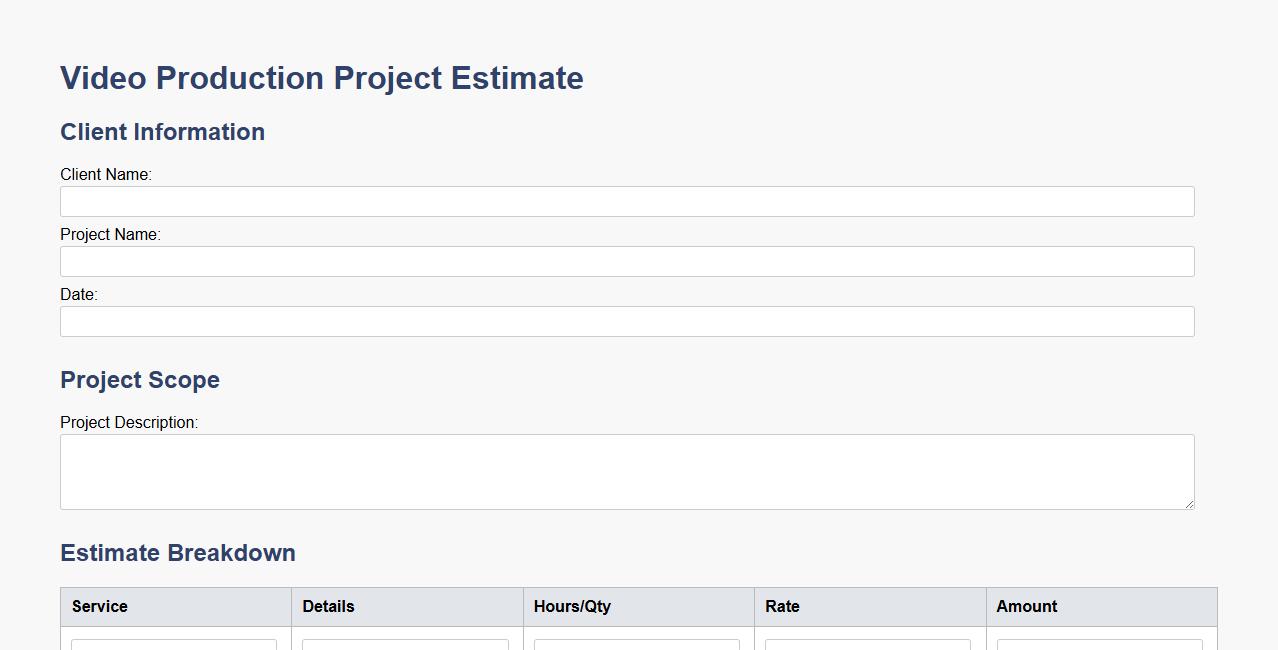Click the Client Name label

(106, 174)
